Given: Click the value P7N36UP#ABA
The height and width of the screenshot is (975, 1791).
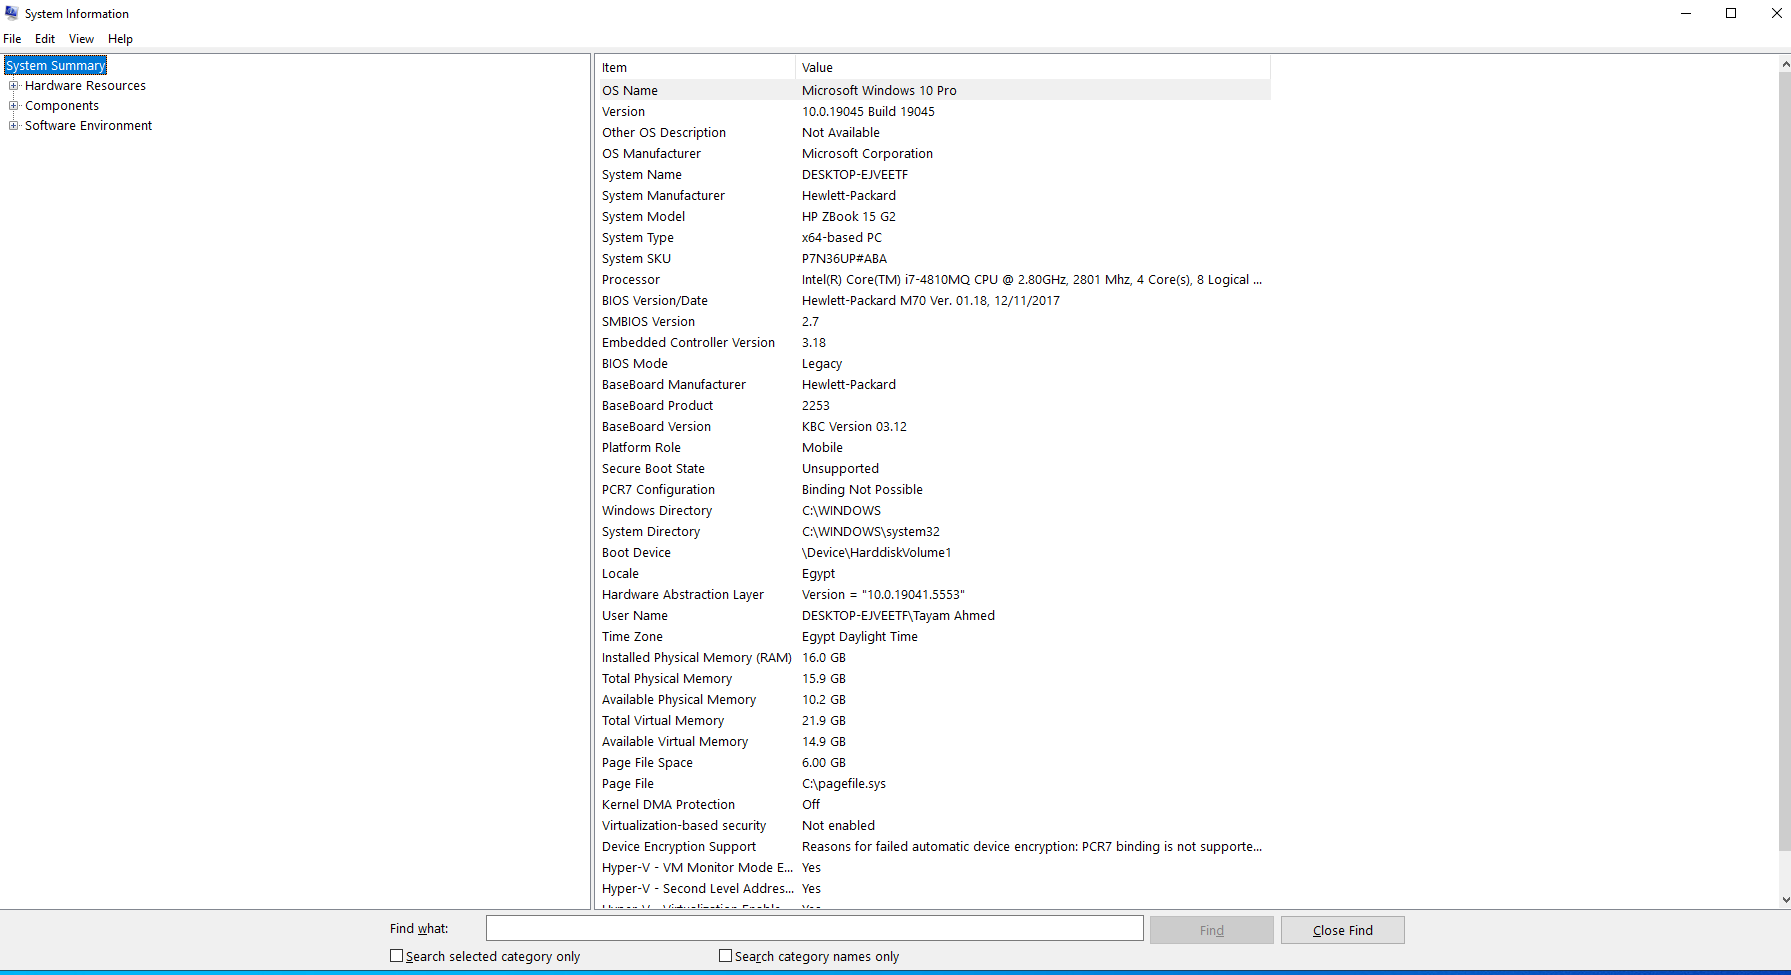Looking at the screenshot, I should (844, 259).
